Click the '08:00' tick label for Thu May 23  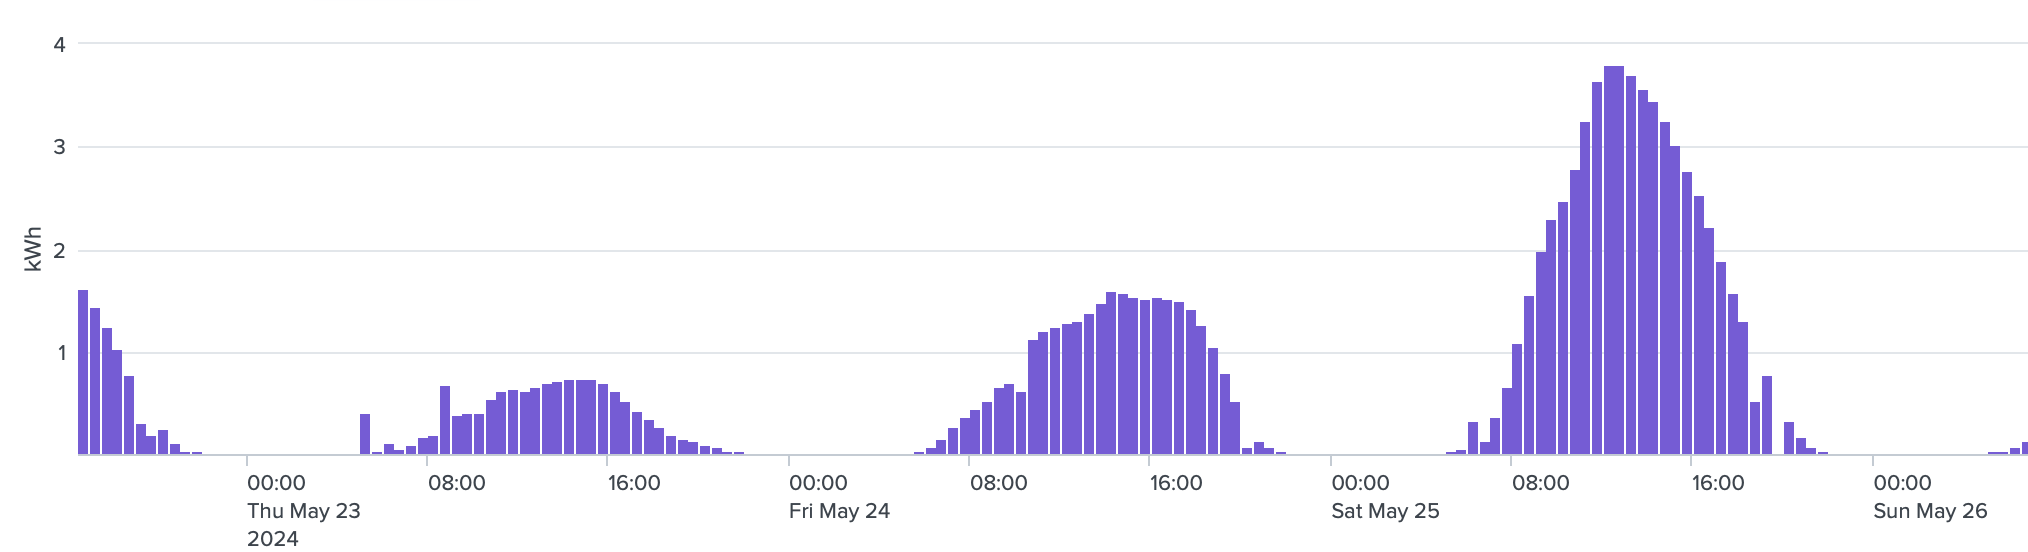pyautogui.click(x=456, y=483)
